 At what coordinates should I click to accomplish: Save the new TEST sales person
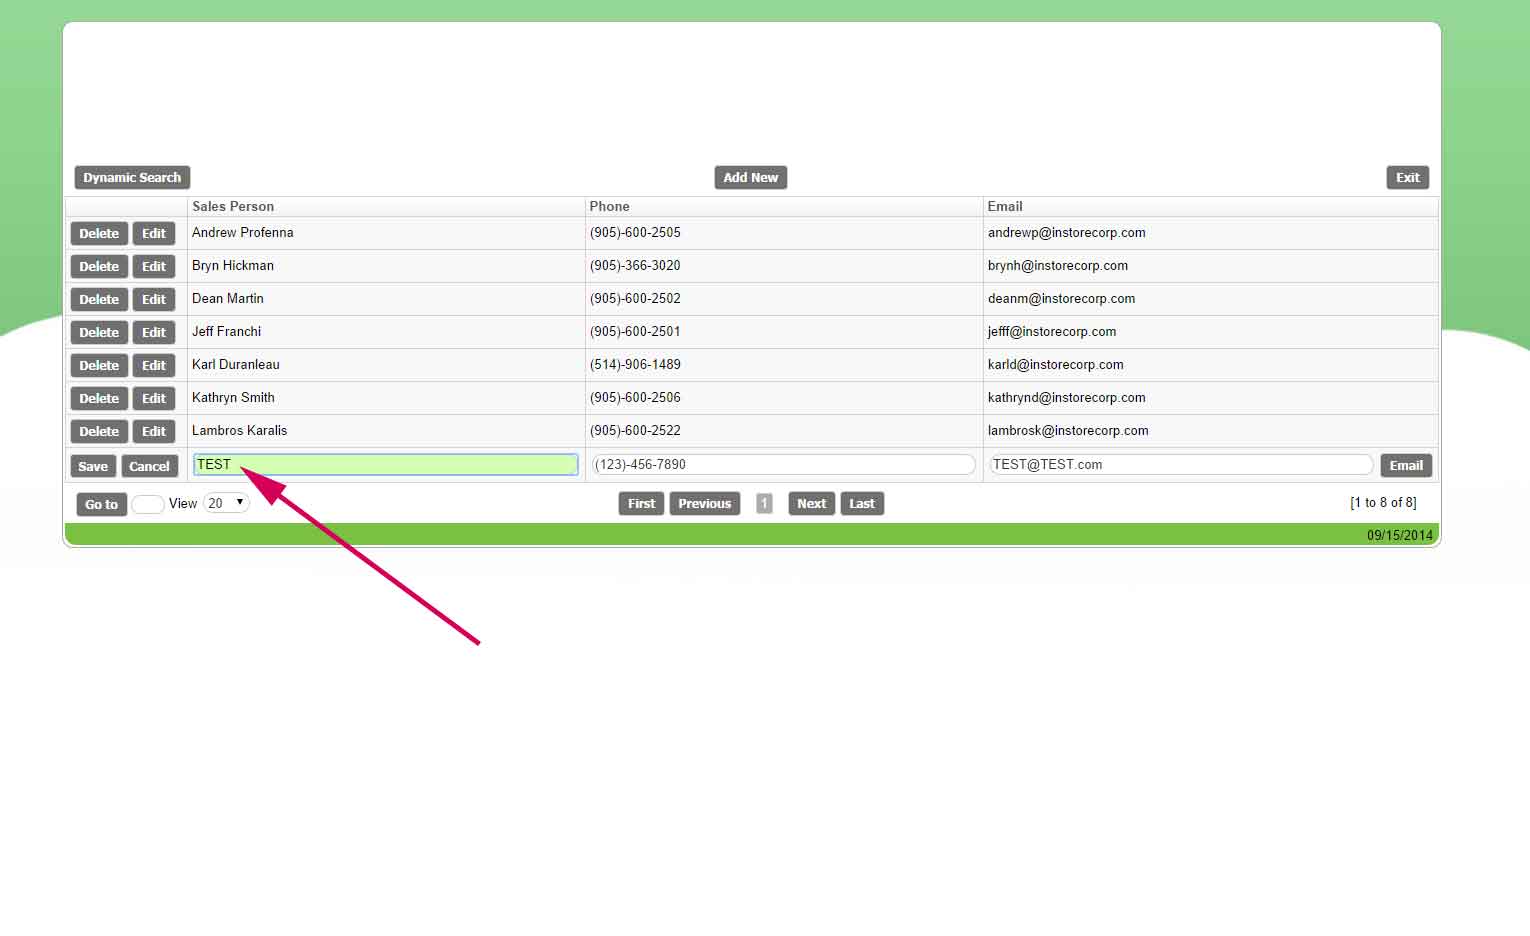(93, 467)
